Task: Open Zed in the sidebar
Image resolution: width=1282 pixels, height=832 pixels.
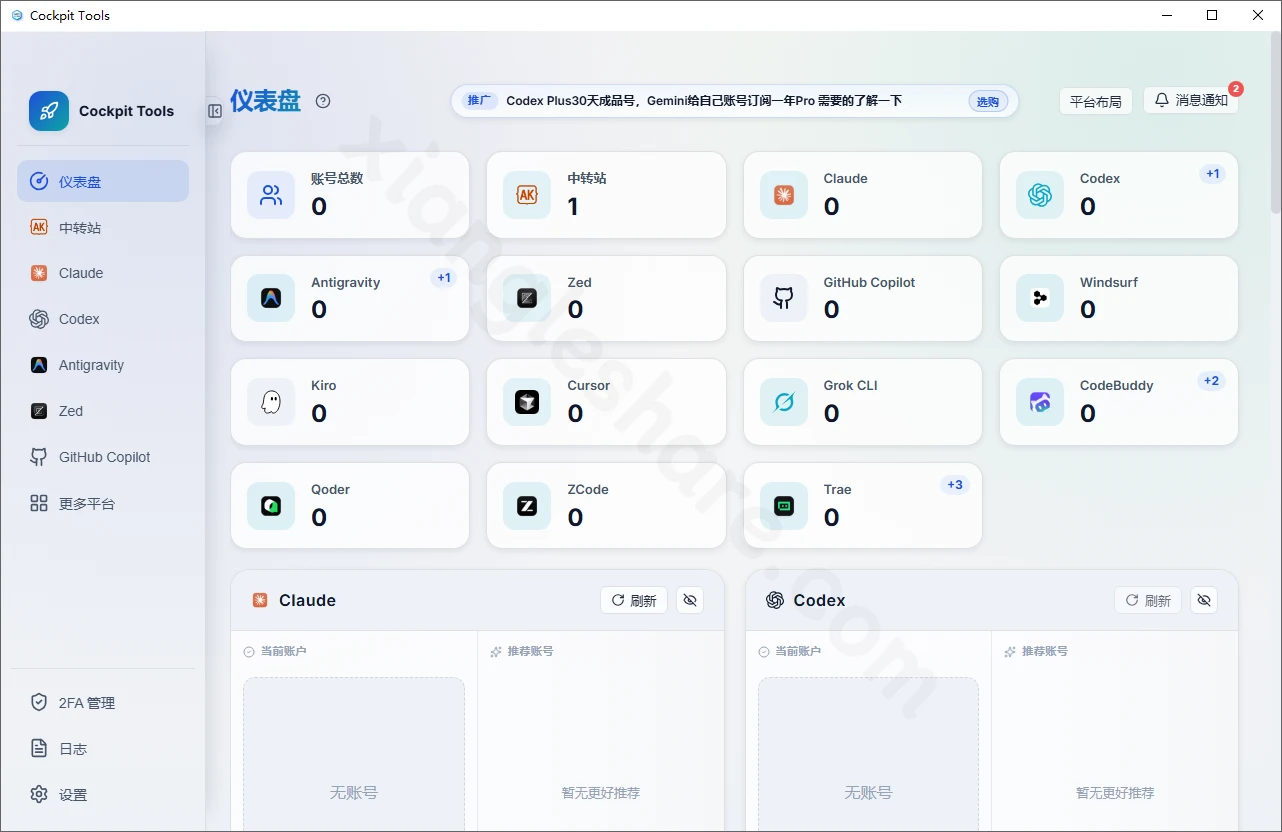Action: tap(103, 411)
